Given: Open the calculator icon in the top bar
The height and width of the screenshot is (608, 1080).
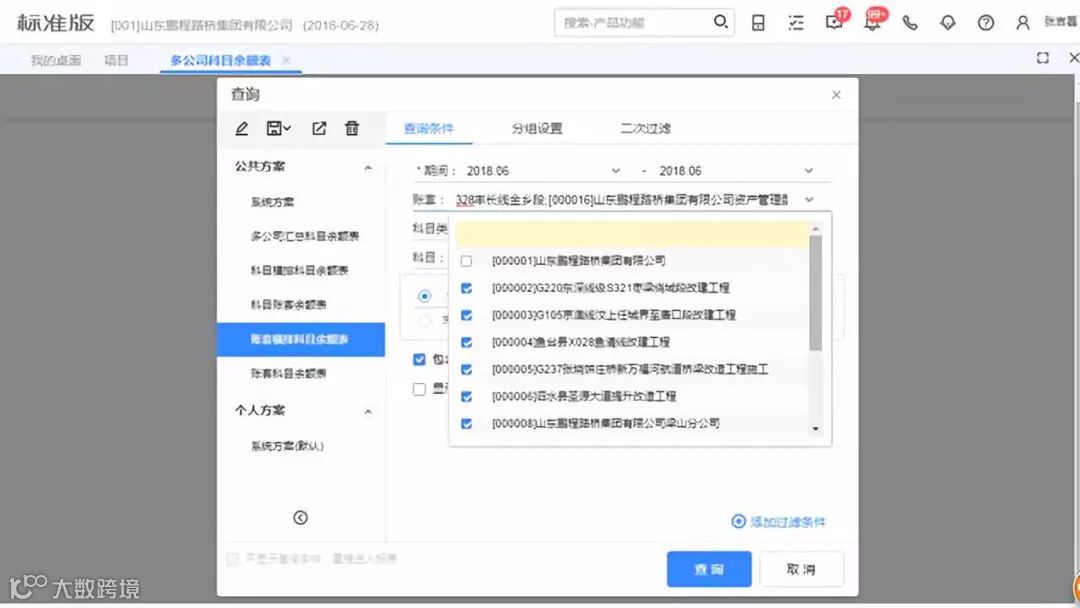Looking at the screenshot, I should click(758, 23).
